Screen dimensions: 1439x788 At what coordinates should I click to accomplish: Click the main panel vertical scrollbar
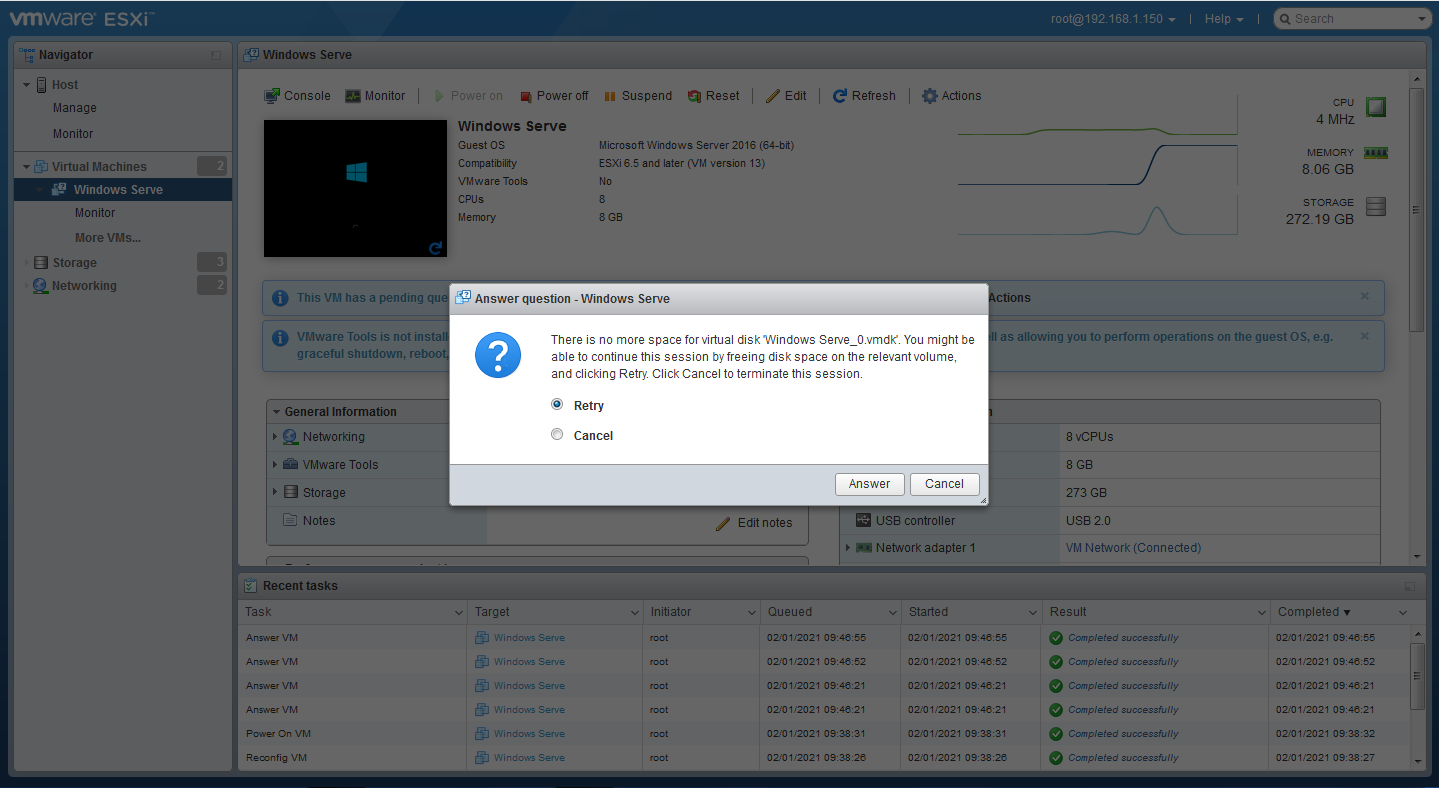[1416, 210]
